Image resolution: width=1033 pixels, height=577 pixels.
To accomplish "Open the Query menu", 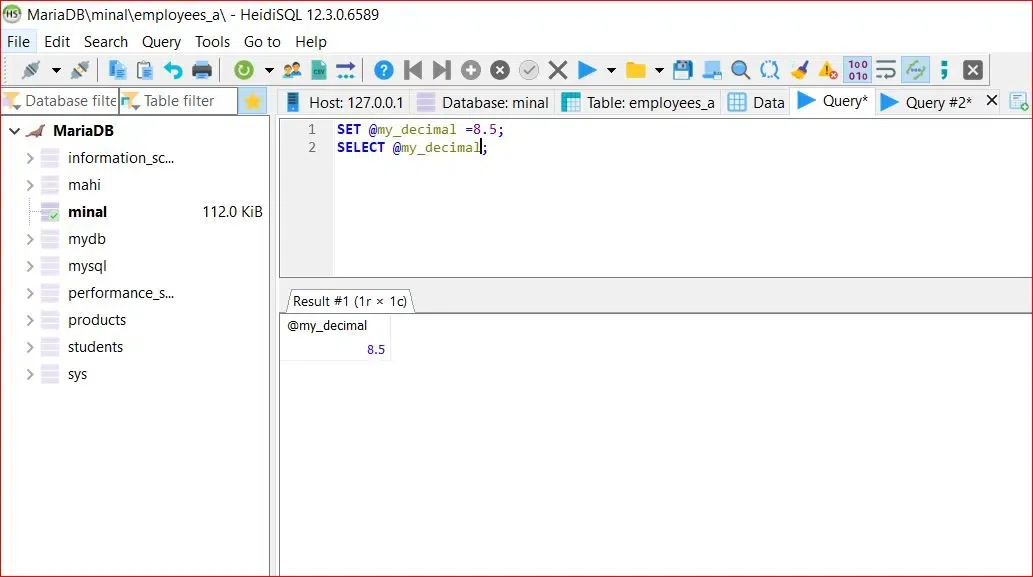I will click(x=161, y=41).
